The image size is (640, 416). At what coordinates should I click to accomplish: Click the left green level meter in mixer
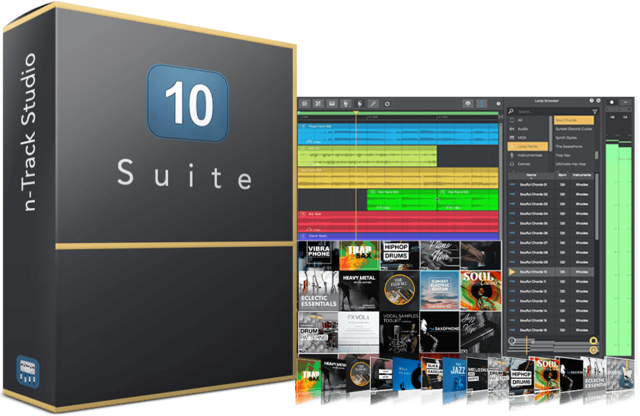pyautogui.click(x=612, y=249)
